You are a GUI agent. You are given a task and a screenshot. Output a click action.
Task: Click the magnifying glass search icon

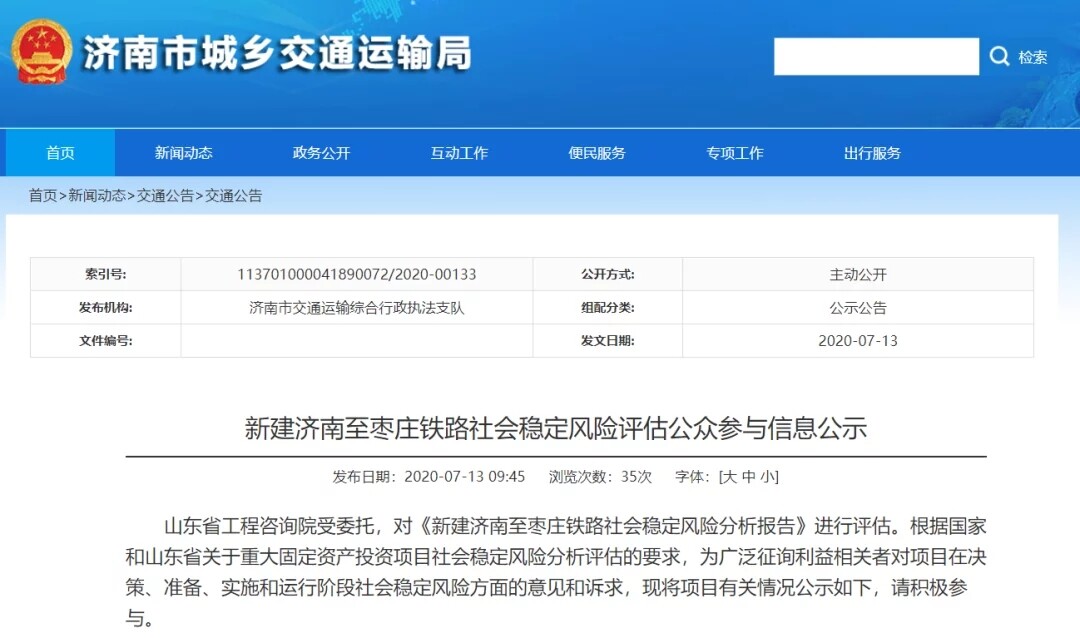point(1000,57)
